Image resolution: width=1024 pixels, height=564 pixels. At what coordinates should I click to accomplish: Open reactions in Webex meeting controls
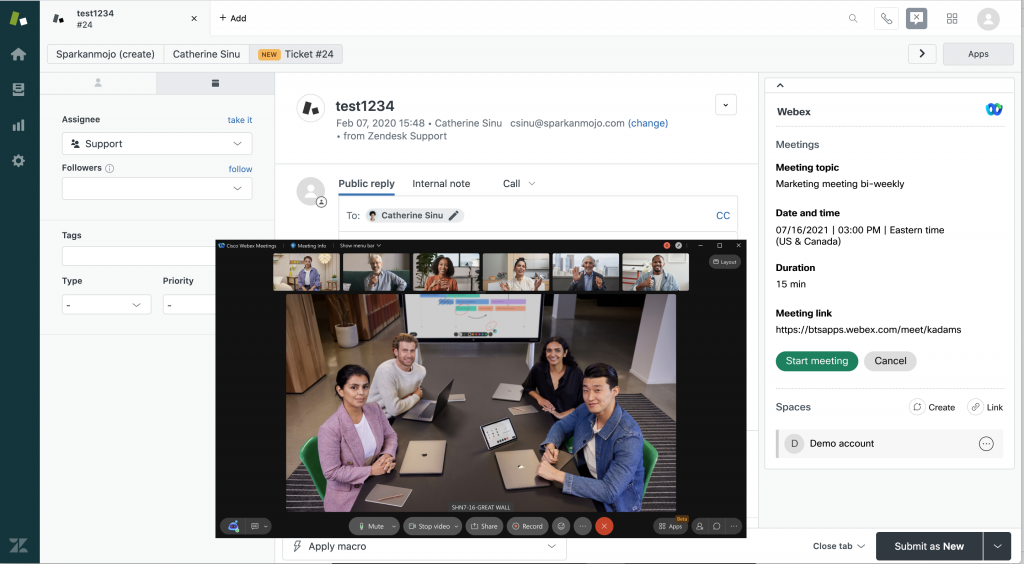(561, 526)
